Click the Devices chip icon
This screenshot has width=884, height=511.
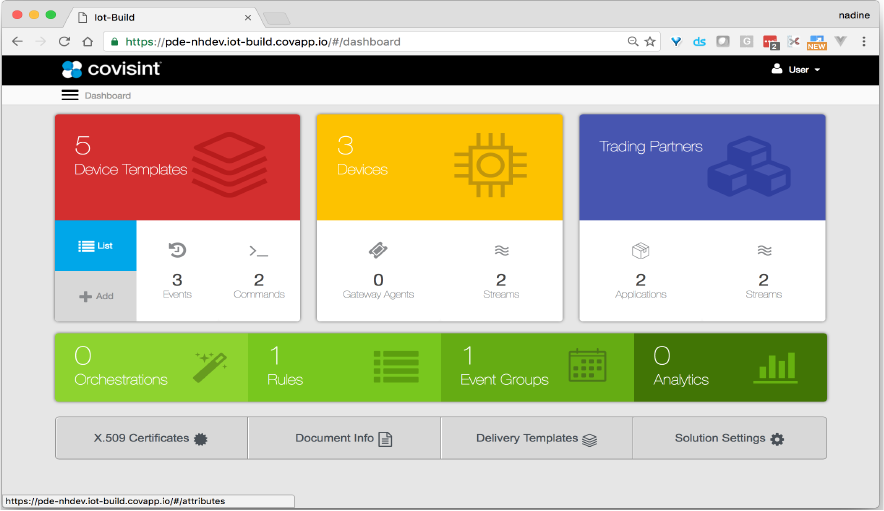pyautogui.click(x=490, y=165)
